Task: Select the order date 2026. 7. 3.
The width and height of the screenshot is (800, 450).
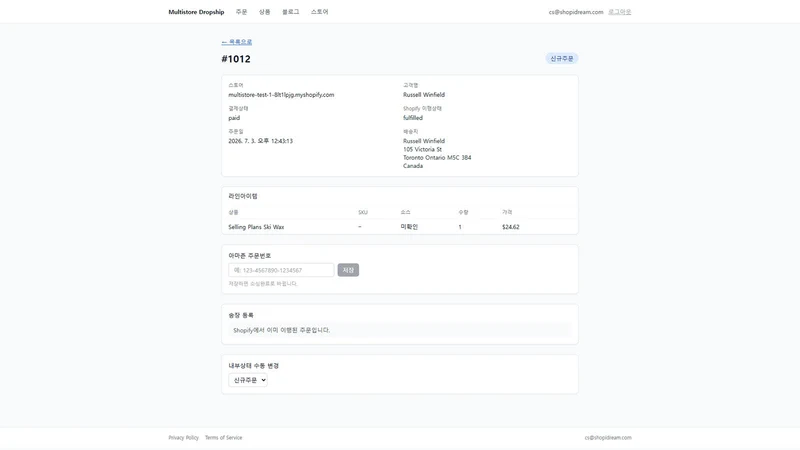Action: tap(260, 141)
